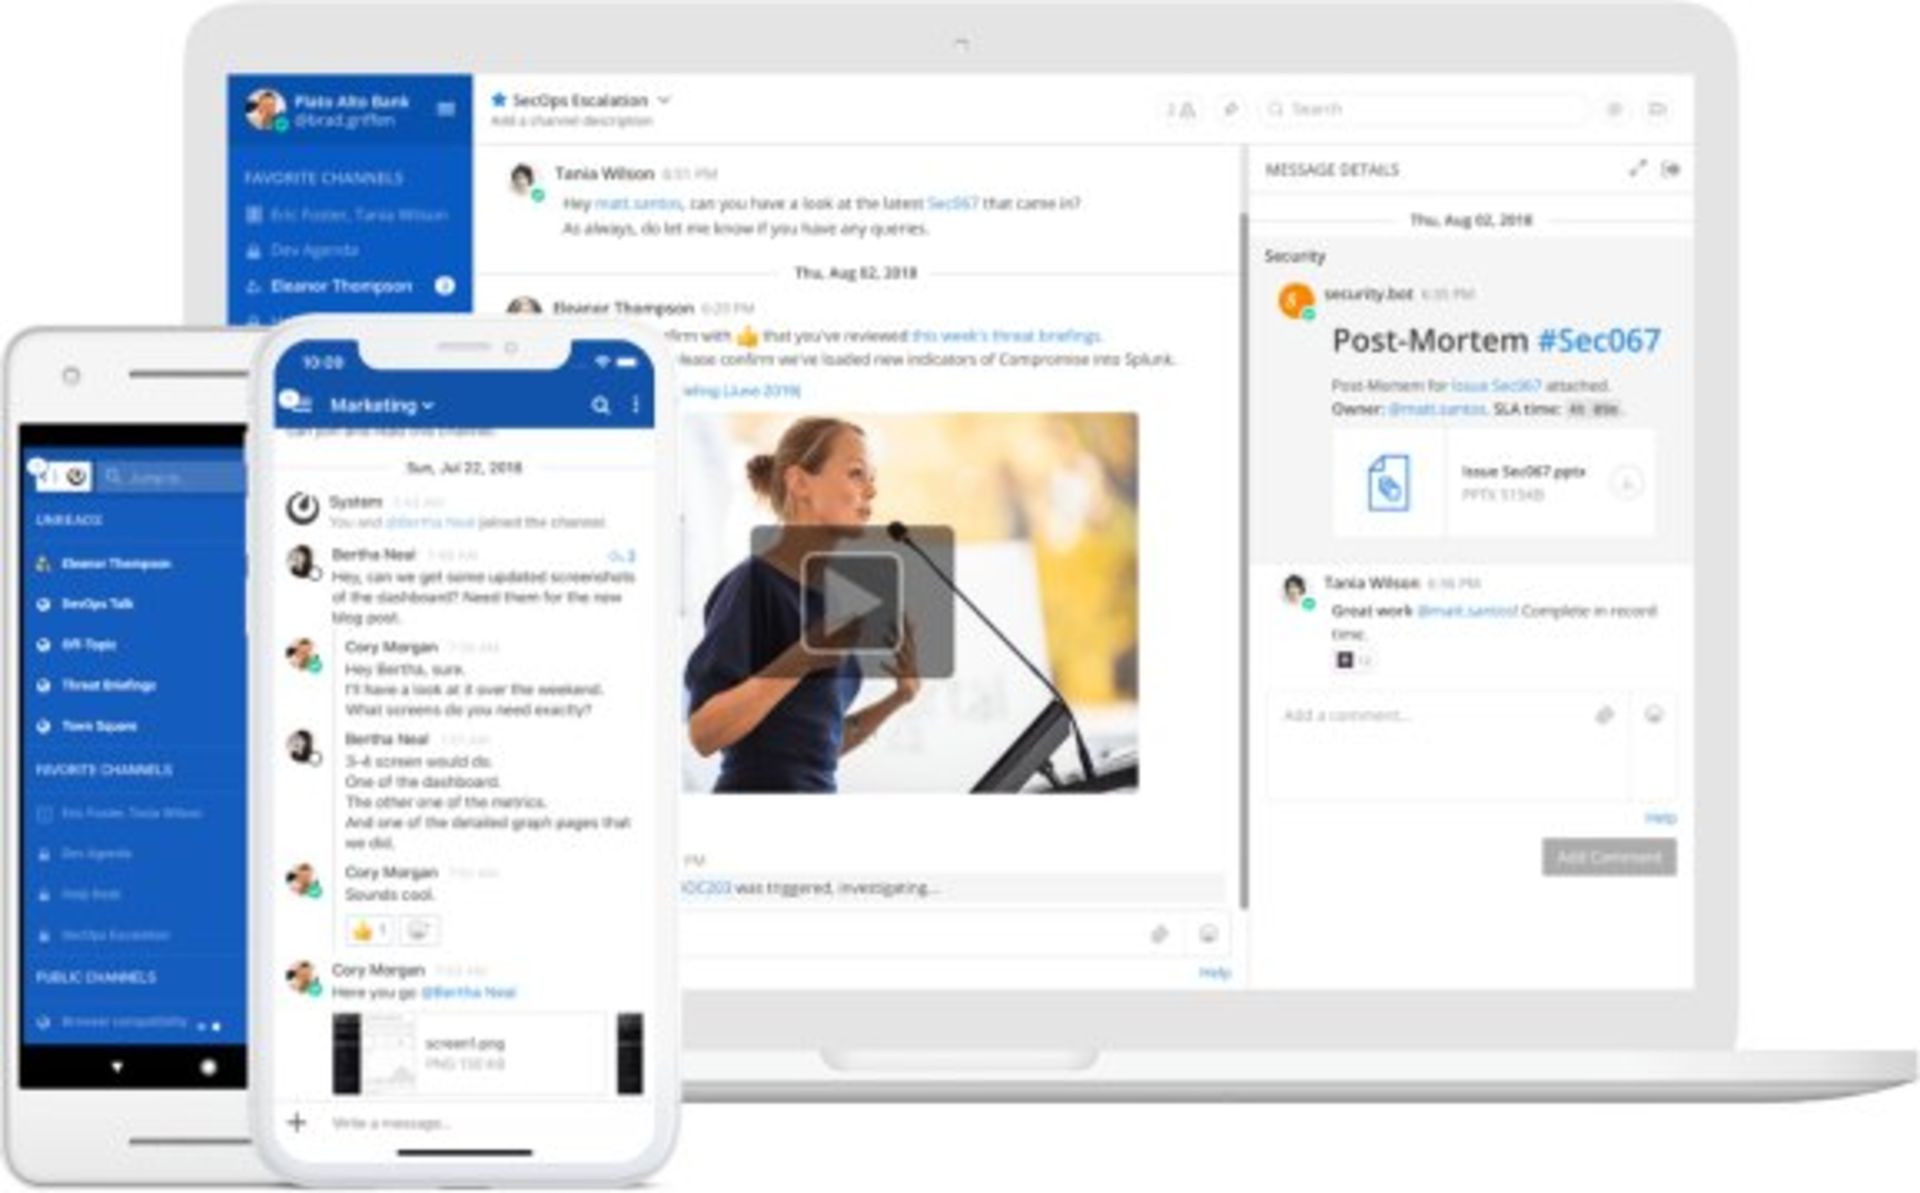The height and width of the screenshot is (1193, 1920).
Task: Open the main hamburger menu in team sidebar
Action: click(446, 109)
